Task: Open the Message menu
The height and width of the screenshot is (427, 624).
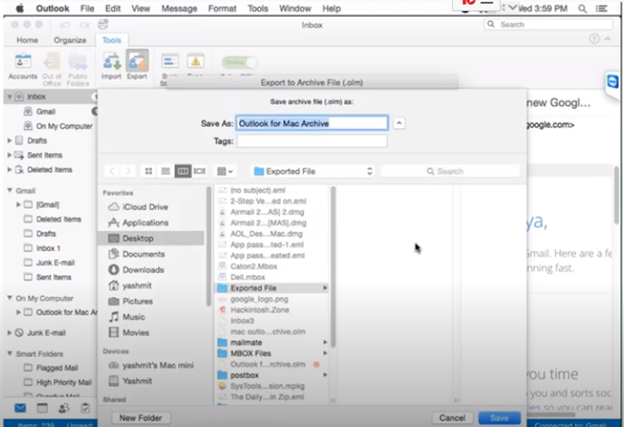Action: [x=179, y=8]
